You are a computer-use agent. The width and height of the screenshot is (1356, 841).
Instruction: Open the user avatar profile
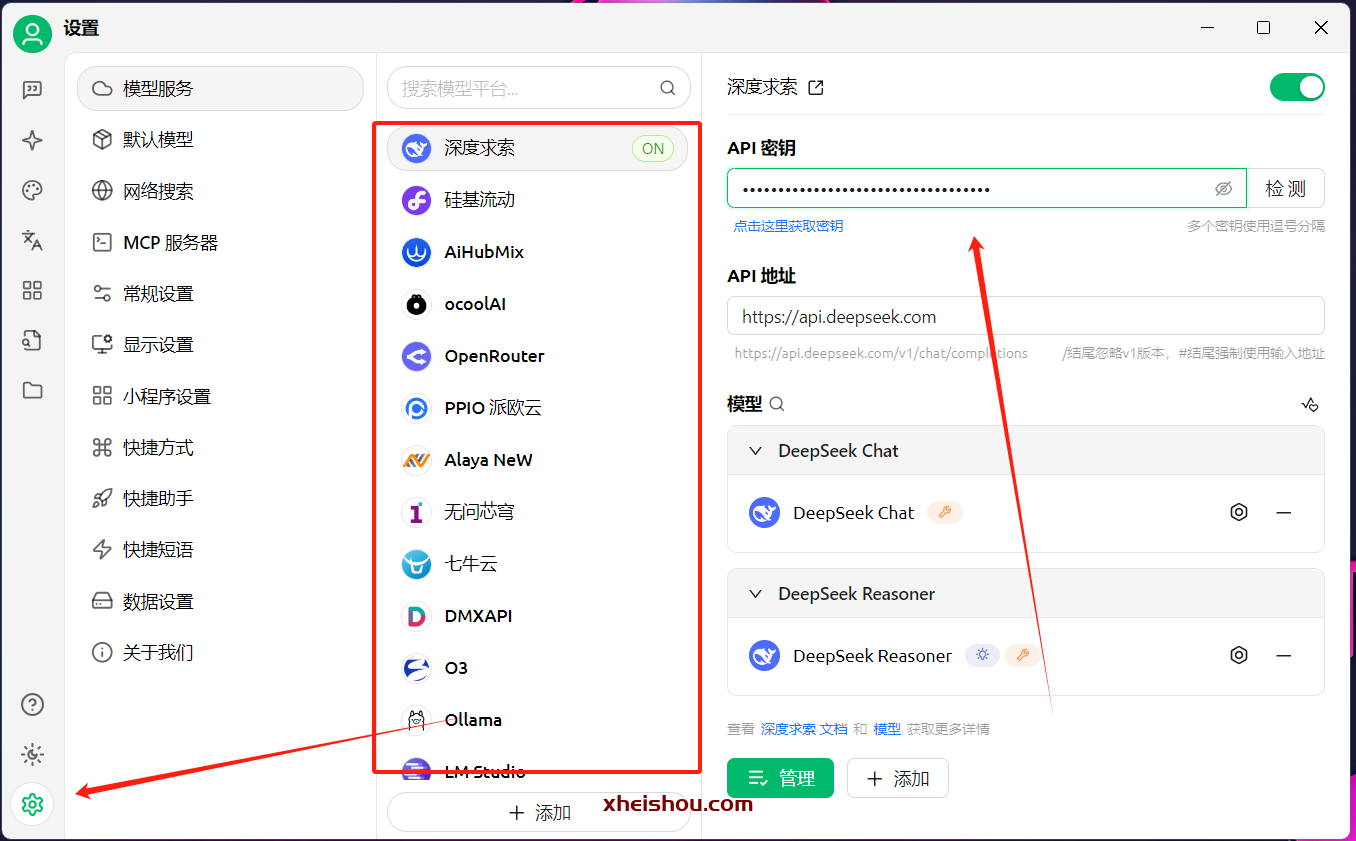[x=33, y=34]
